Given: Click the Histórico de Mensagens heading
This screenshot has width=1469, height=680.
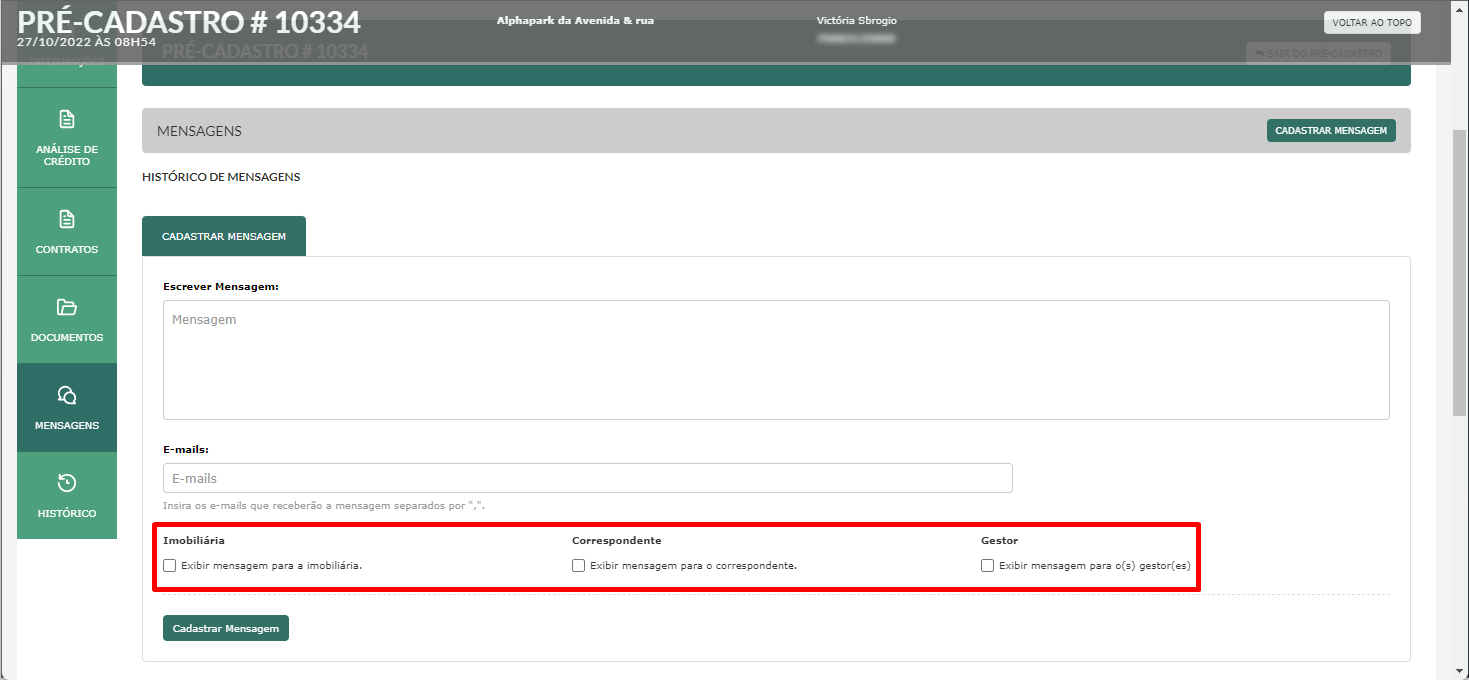Looking at the screenshot, I should point(221,177).
